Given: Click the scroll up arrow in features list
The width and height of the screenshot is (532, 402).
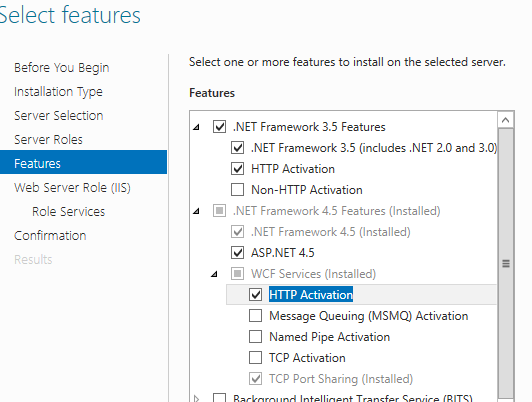Looking at the screenshot, I should coord(506,120).
